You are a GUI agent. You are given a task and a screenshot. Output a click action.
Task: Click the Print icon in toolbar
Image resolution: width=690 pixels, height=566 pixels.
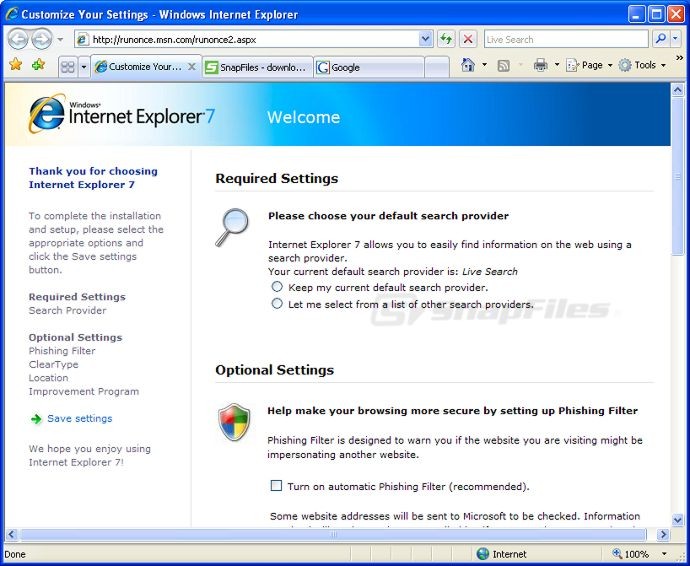(x=540, y=65)
